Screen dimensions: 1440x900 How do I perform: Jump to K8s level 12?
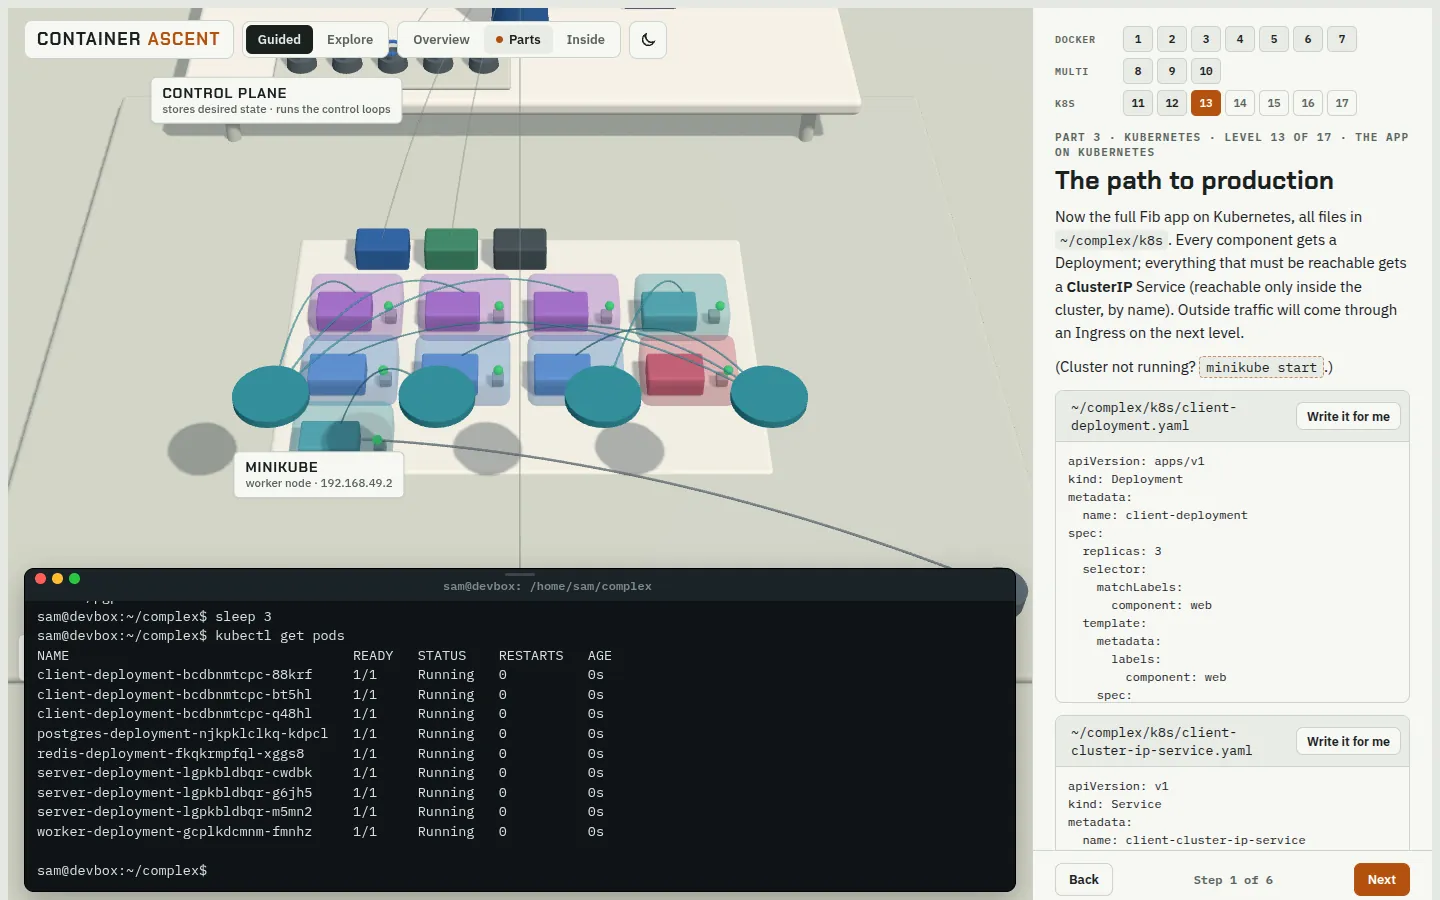click(1172, 103)
